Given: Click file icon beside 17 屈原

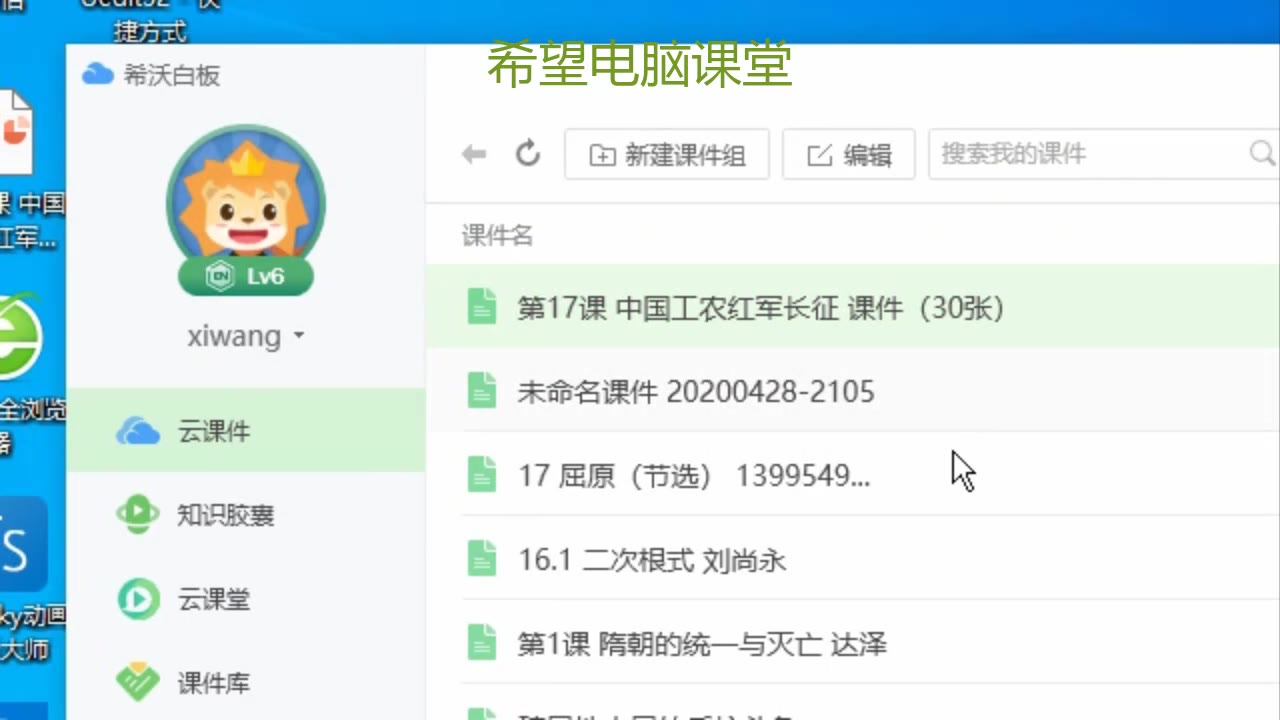Looking at the screenshot, I should [x=482, y=475].
